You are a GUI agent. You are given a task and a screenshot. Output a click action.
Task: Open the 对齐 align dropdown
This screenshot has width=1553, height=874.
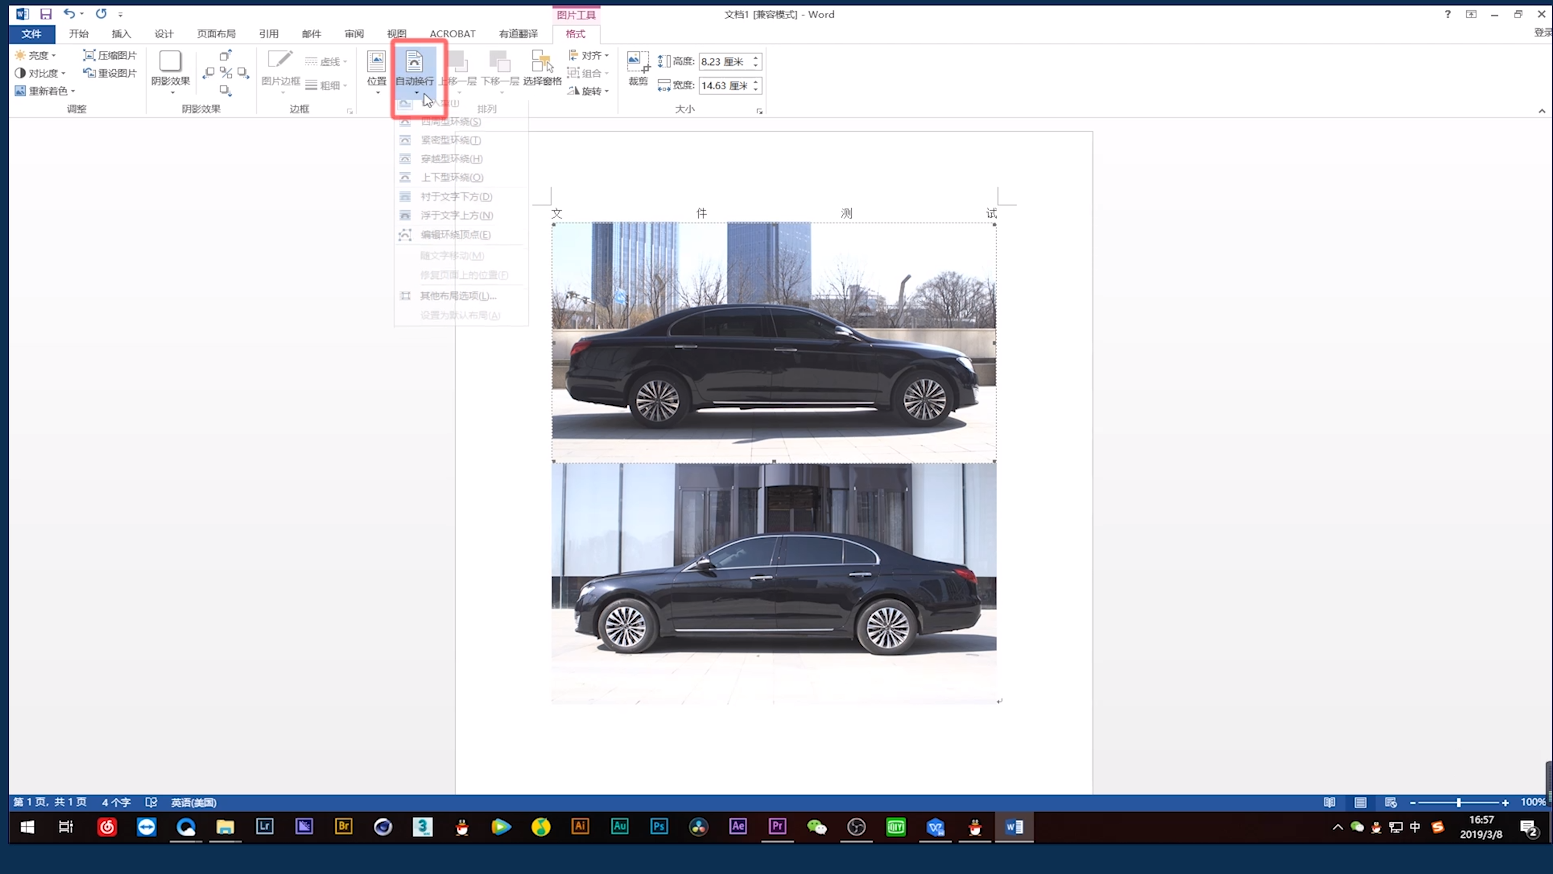tap(589, 55)
